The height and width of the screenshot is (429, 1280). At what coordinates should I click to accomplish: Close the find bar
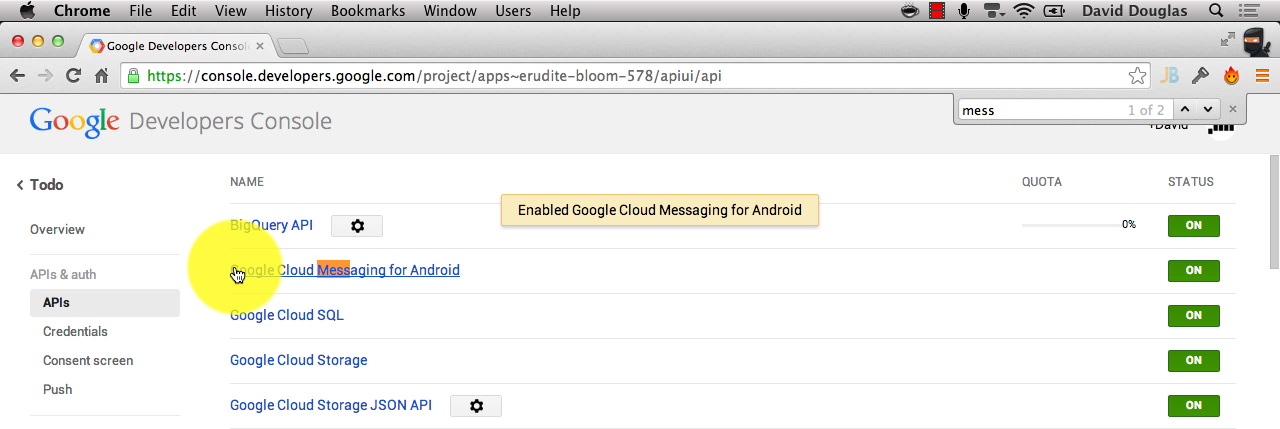1233,109
